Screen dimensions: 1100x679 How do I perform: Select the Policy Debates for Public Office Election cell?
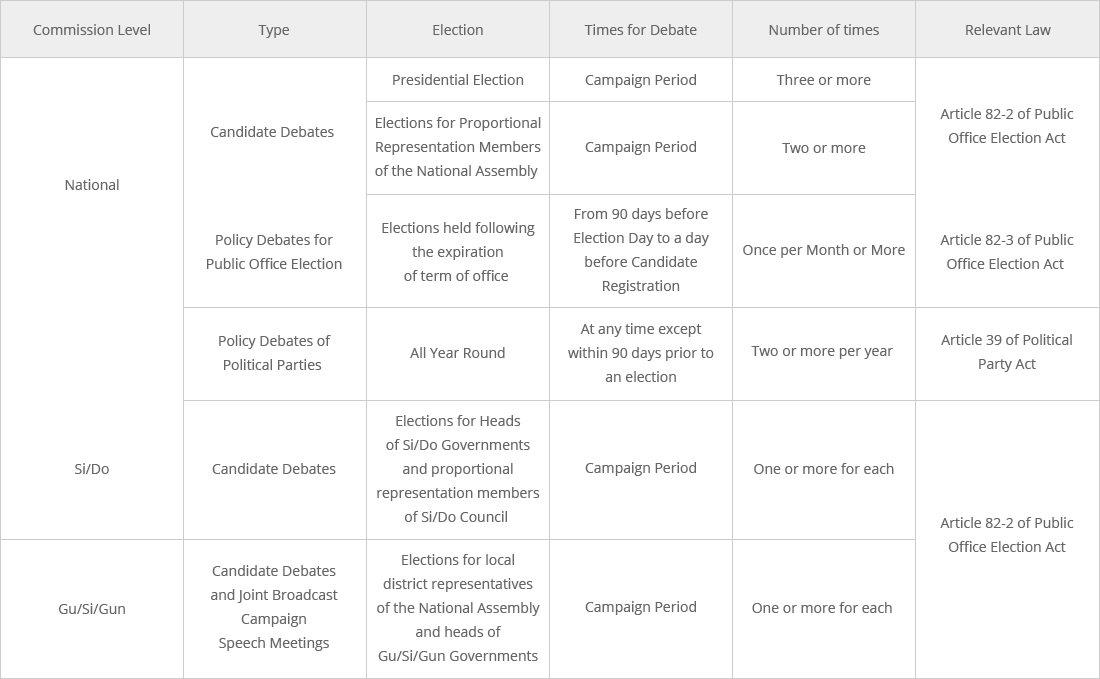[274, 252]
